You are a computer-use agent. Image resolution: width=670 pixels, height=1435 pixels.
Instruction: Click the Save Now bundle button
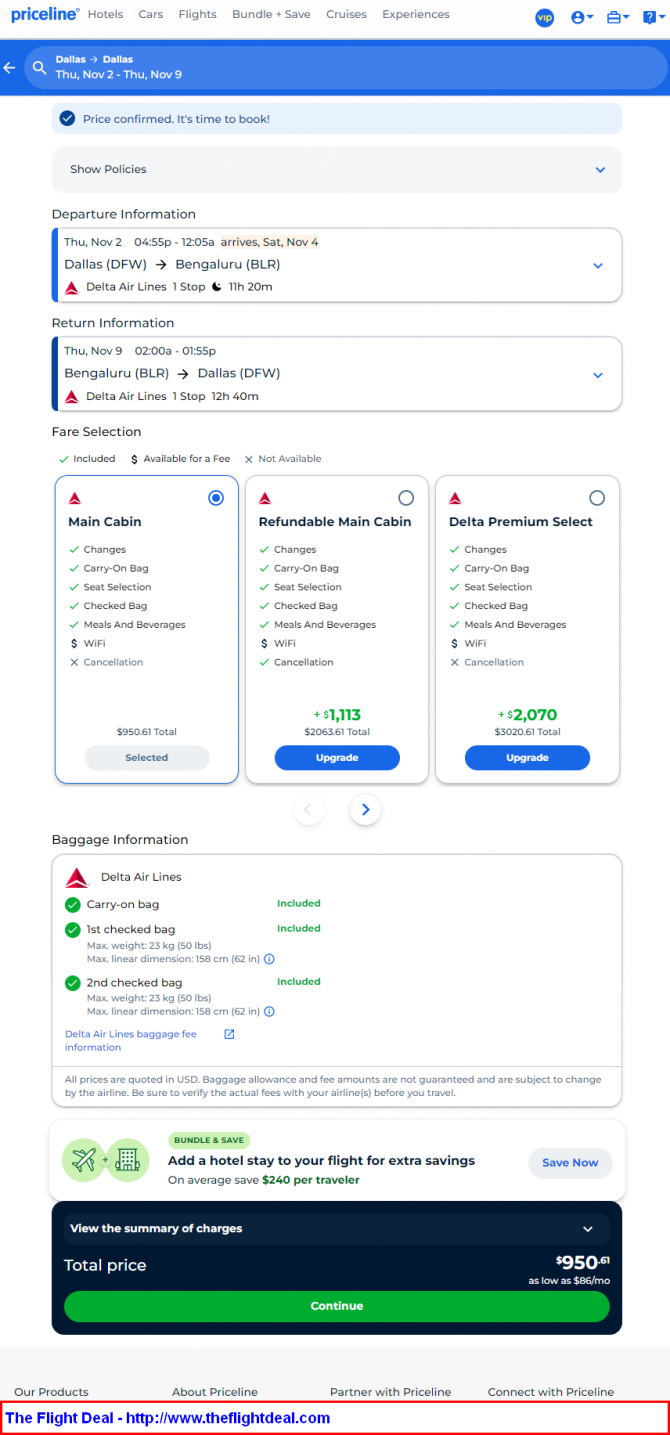(x=570, y=1163)
